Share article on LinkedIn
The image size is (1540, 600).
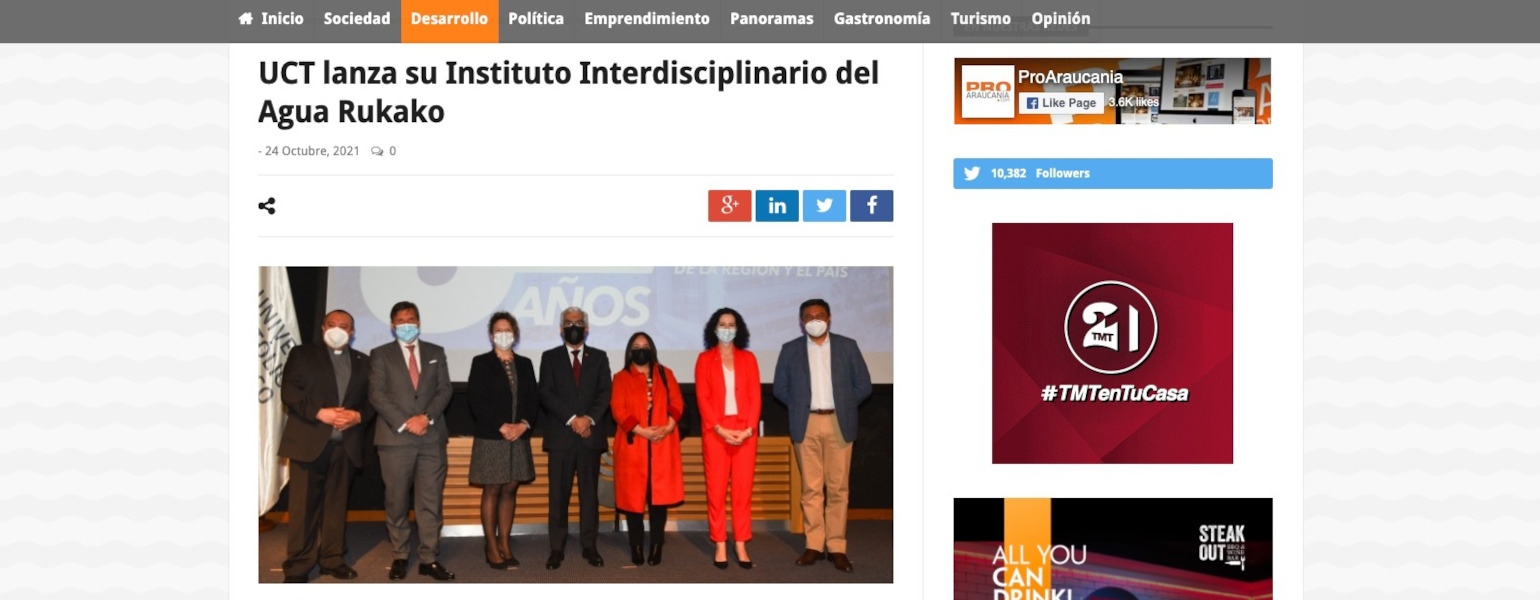click(x=777, y=206)
